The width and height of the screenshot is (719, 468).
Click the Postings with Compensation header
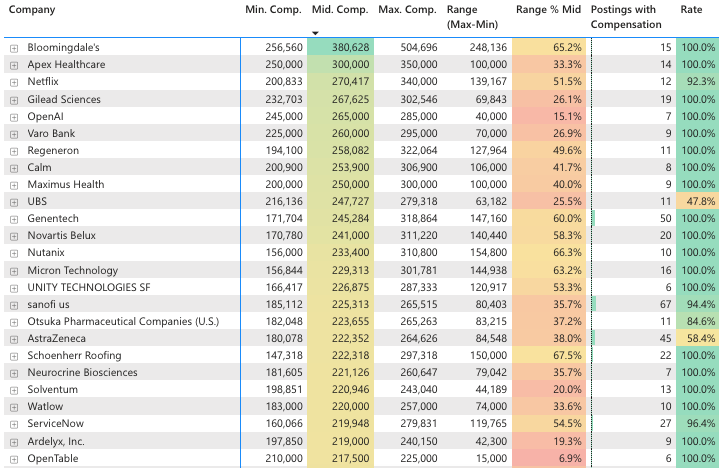(624, 16)
